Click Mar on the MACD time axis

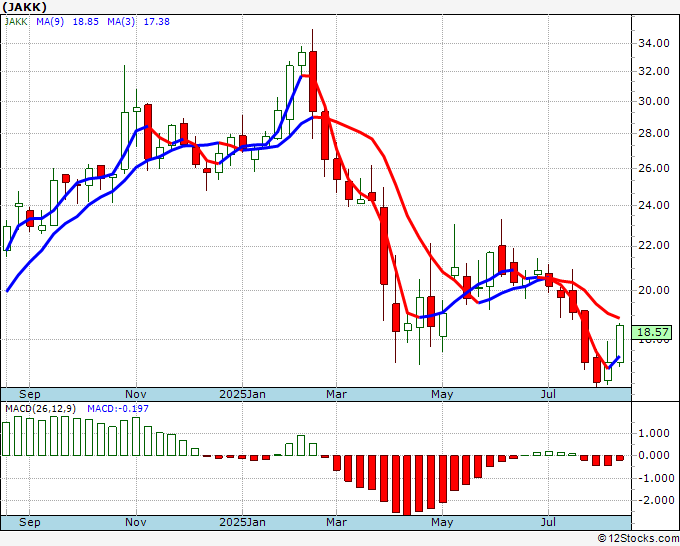click(337, 522)
